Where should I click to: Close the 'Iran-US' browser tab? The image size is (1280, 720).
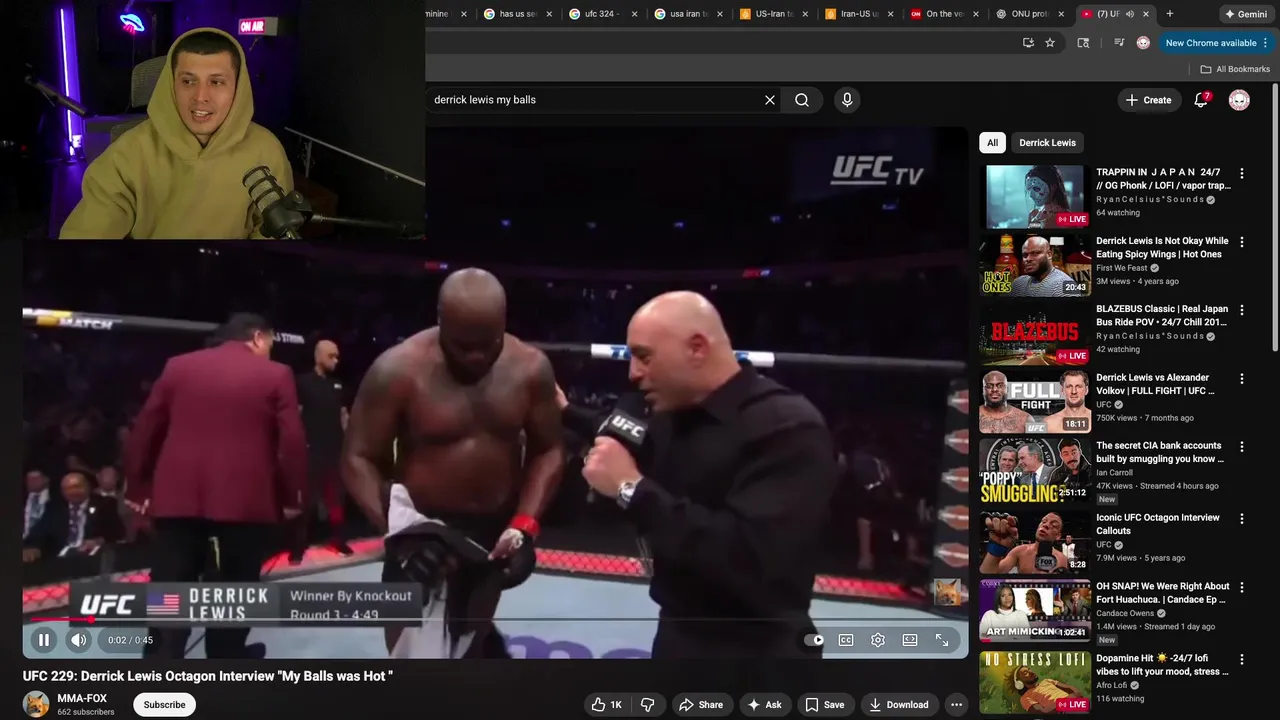pos(890,14)
